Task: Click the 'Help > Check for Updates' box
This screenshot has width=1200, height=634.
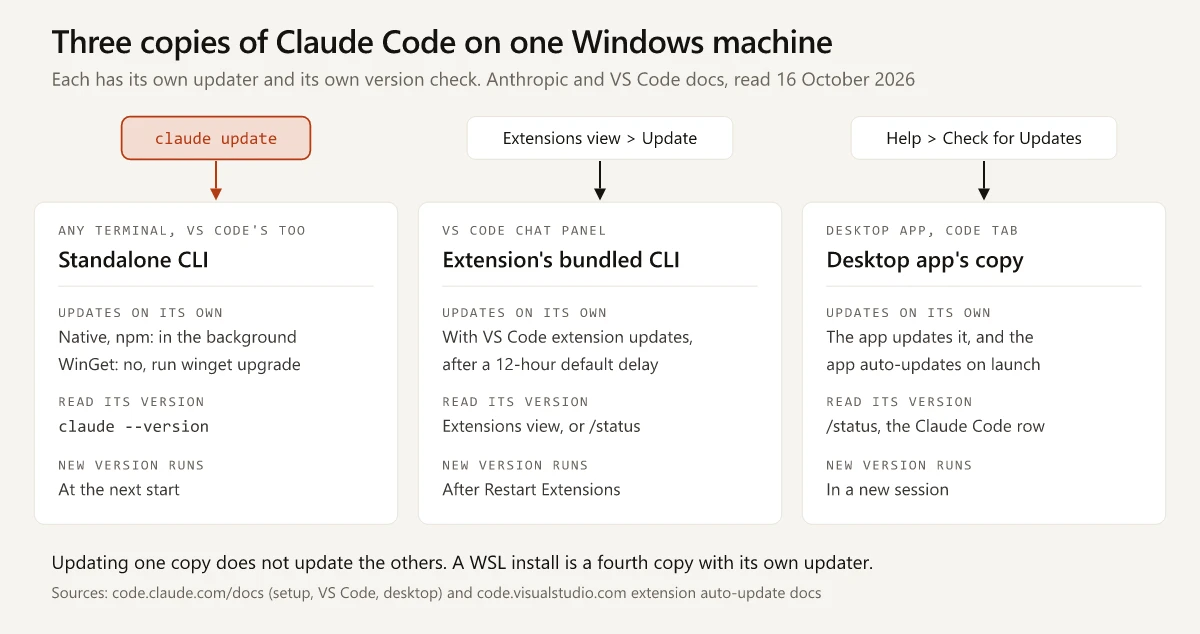Action: point(984,138)
